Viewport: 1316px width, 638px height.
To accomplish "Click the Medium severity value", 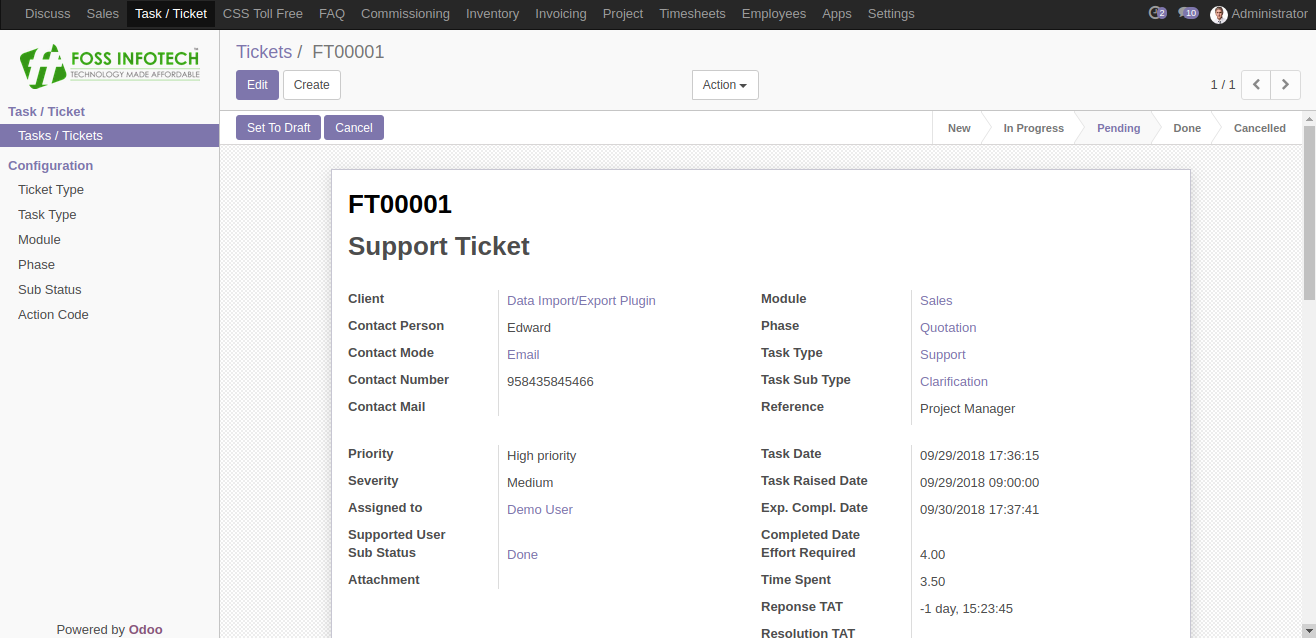I will click(x=530, y=483).
